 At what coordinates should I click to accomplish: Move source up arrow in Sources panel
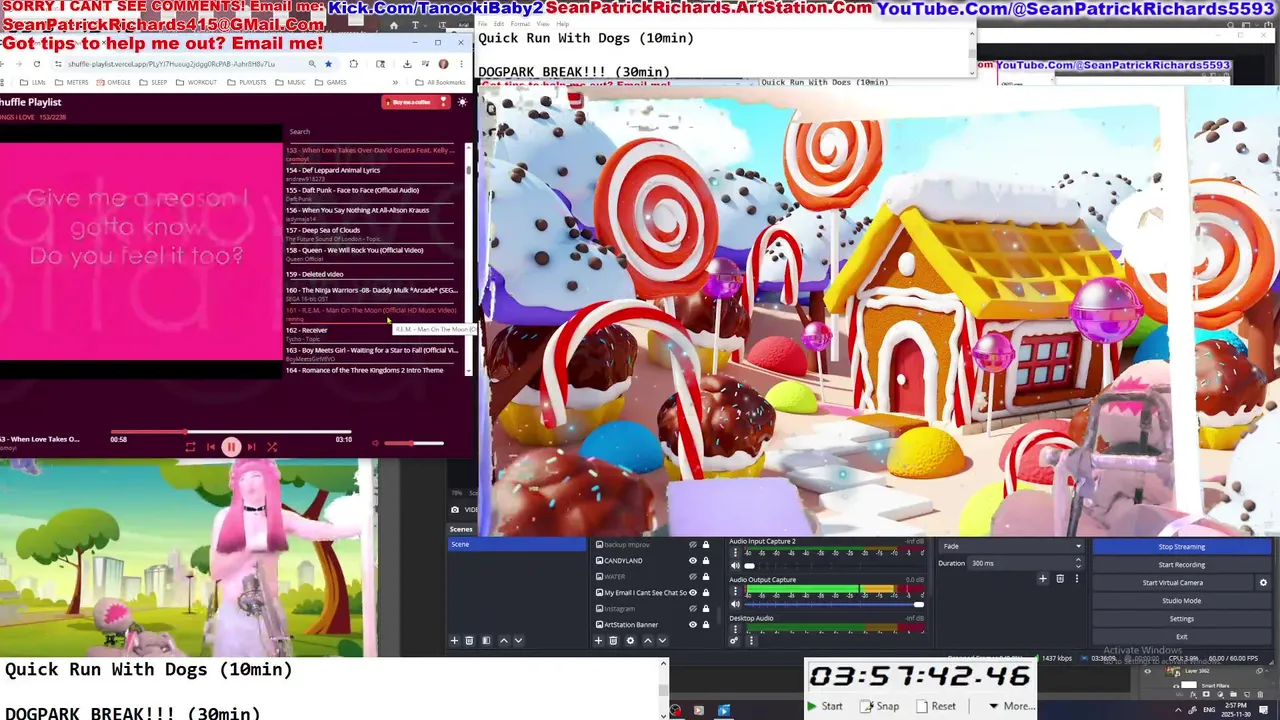(648, 640)
